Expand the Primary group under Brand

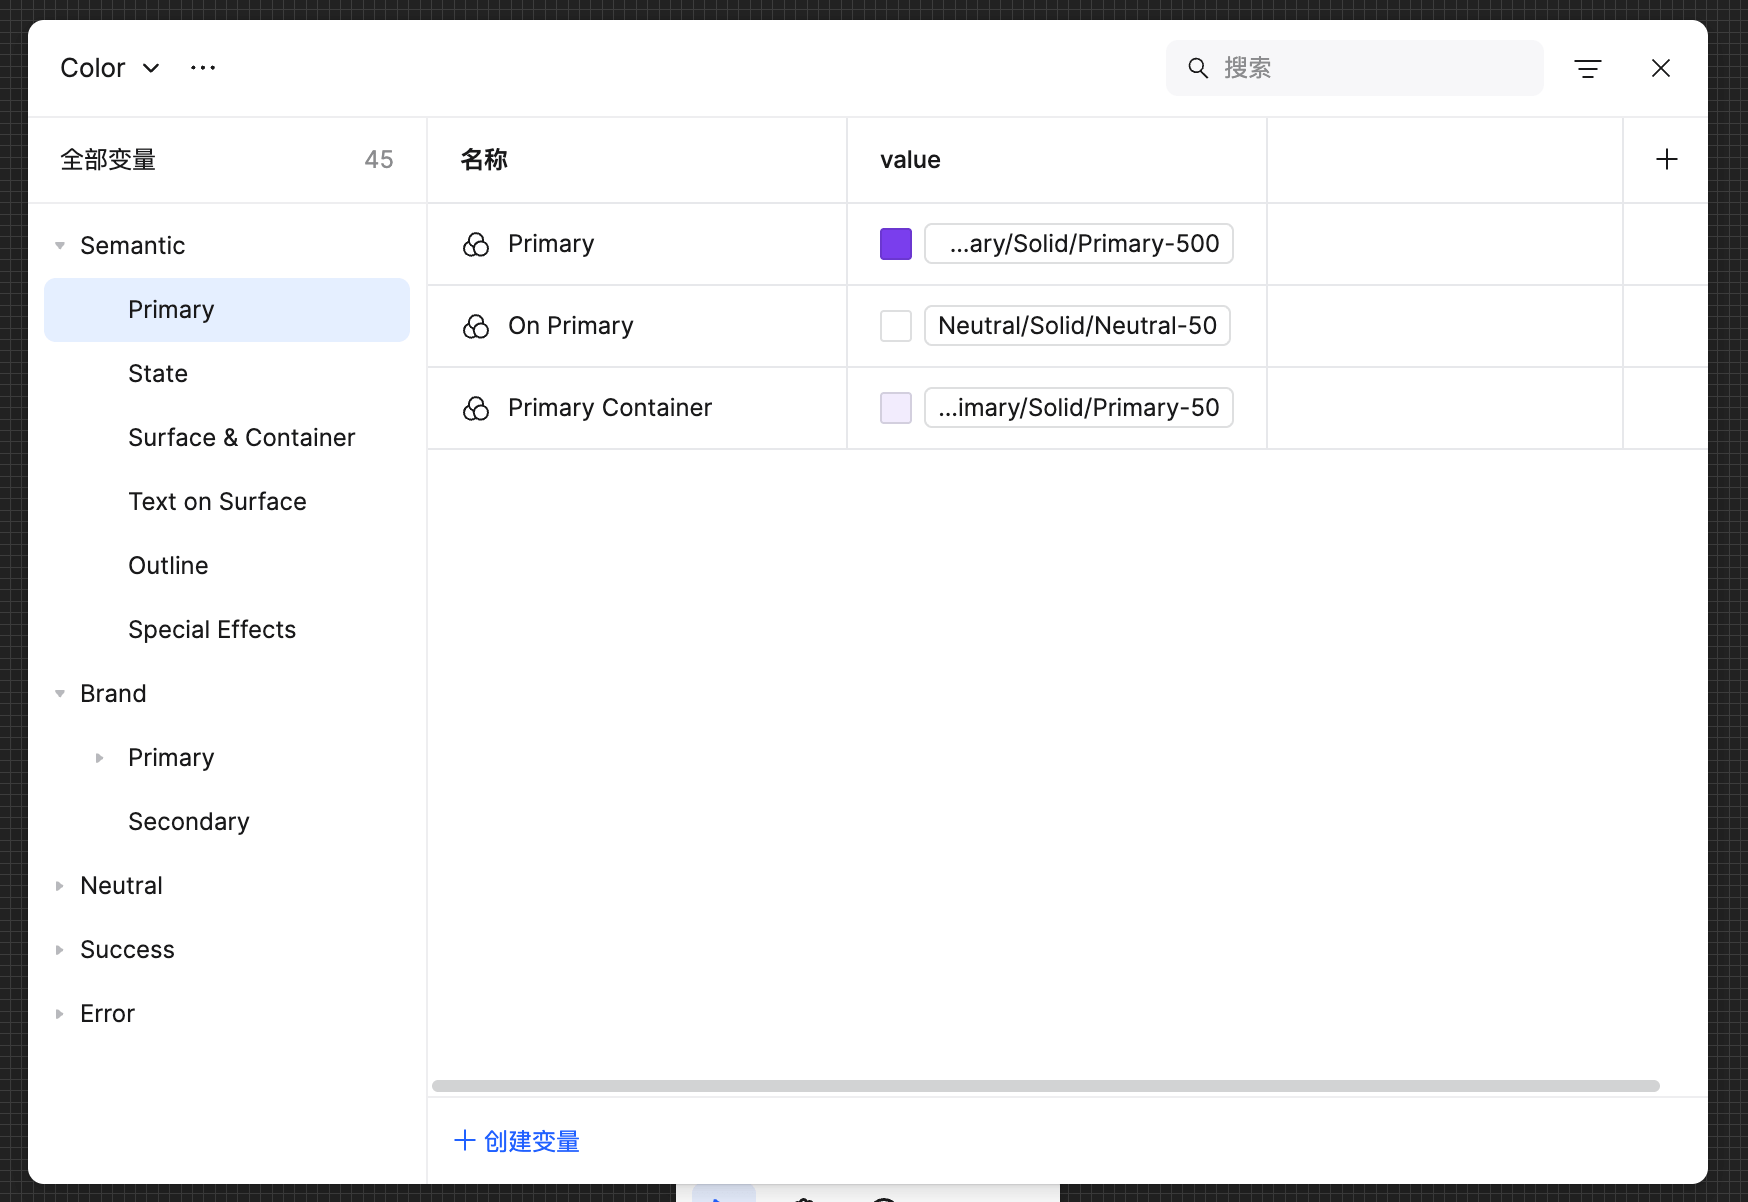(x=99, y=757)
